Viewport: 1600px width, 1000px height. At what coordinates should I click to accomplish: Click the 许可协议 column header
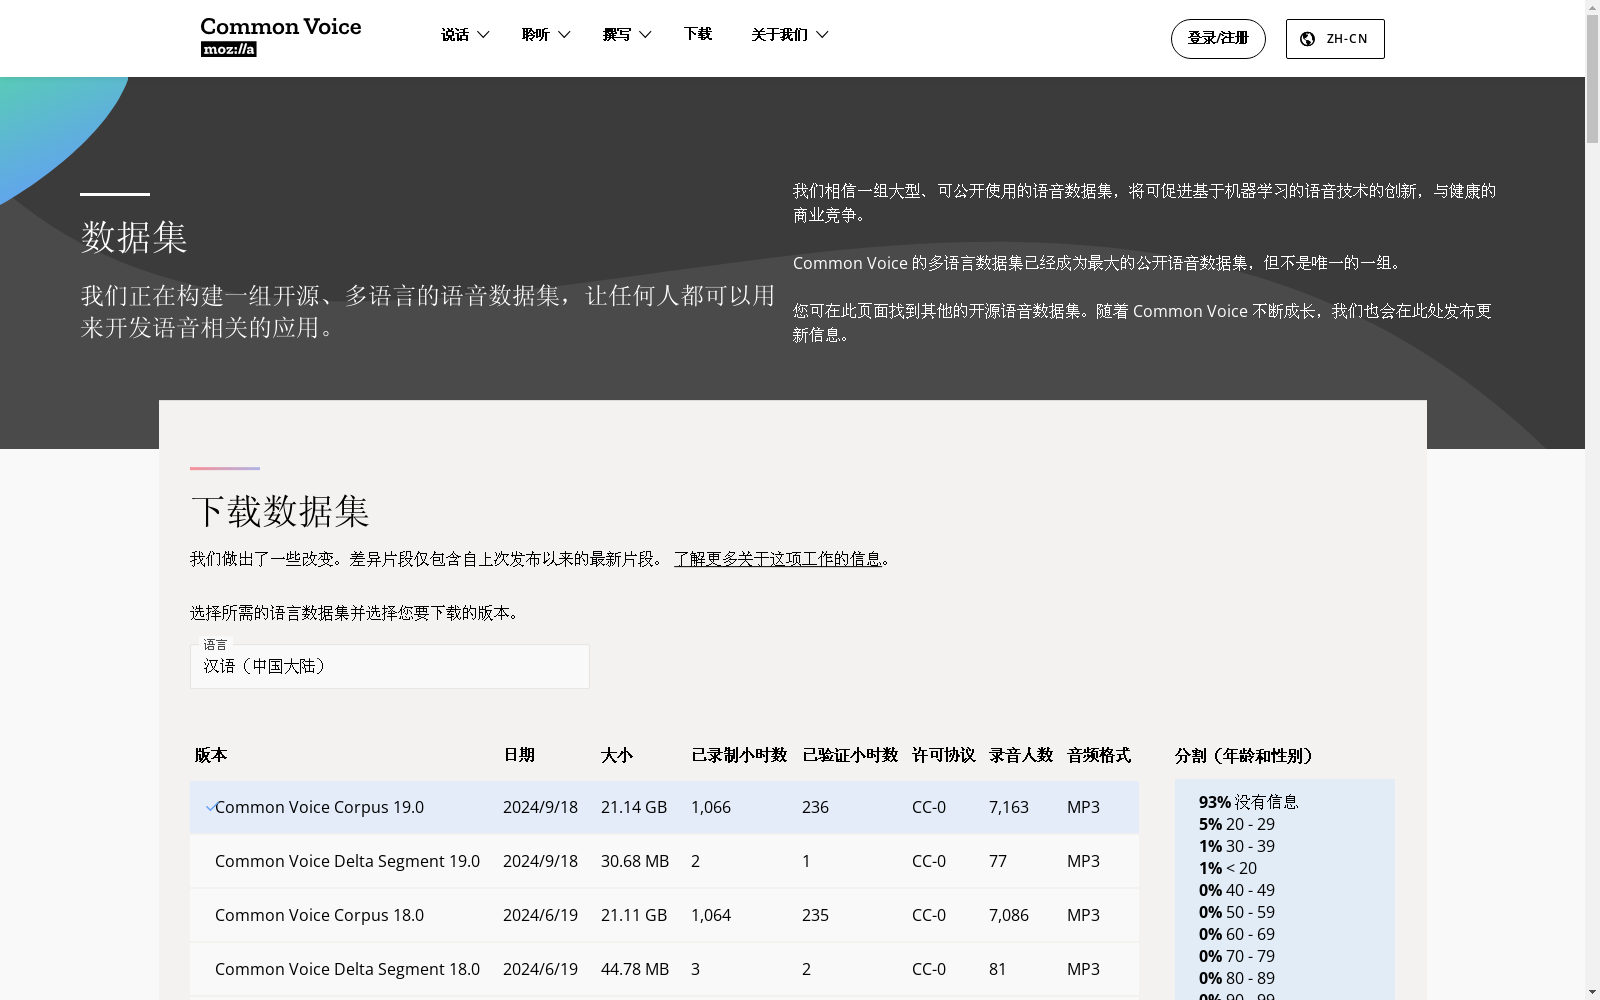pyautogui.click(x=944, y=755)
